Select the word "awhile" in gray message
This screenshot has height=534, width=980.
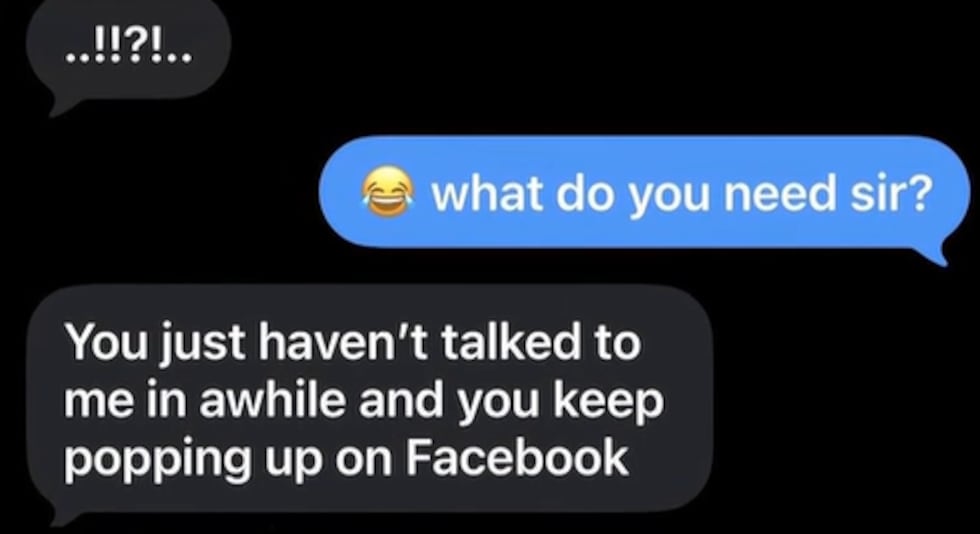(x=272, y=400)
